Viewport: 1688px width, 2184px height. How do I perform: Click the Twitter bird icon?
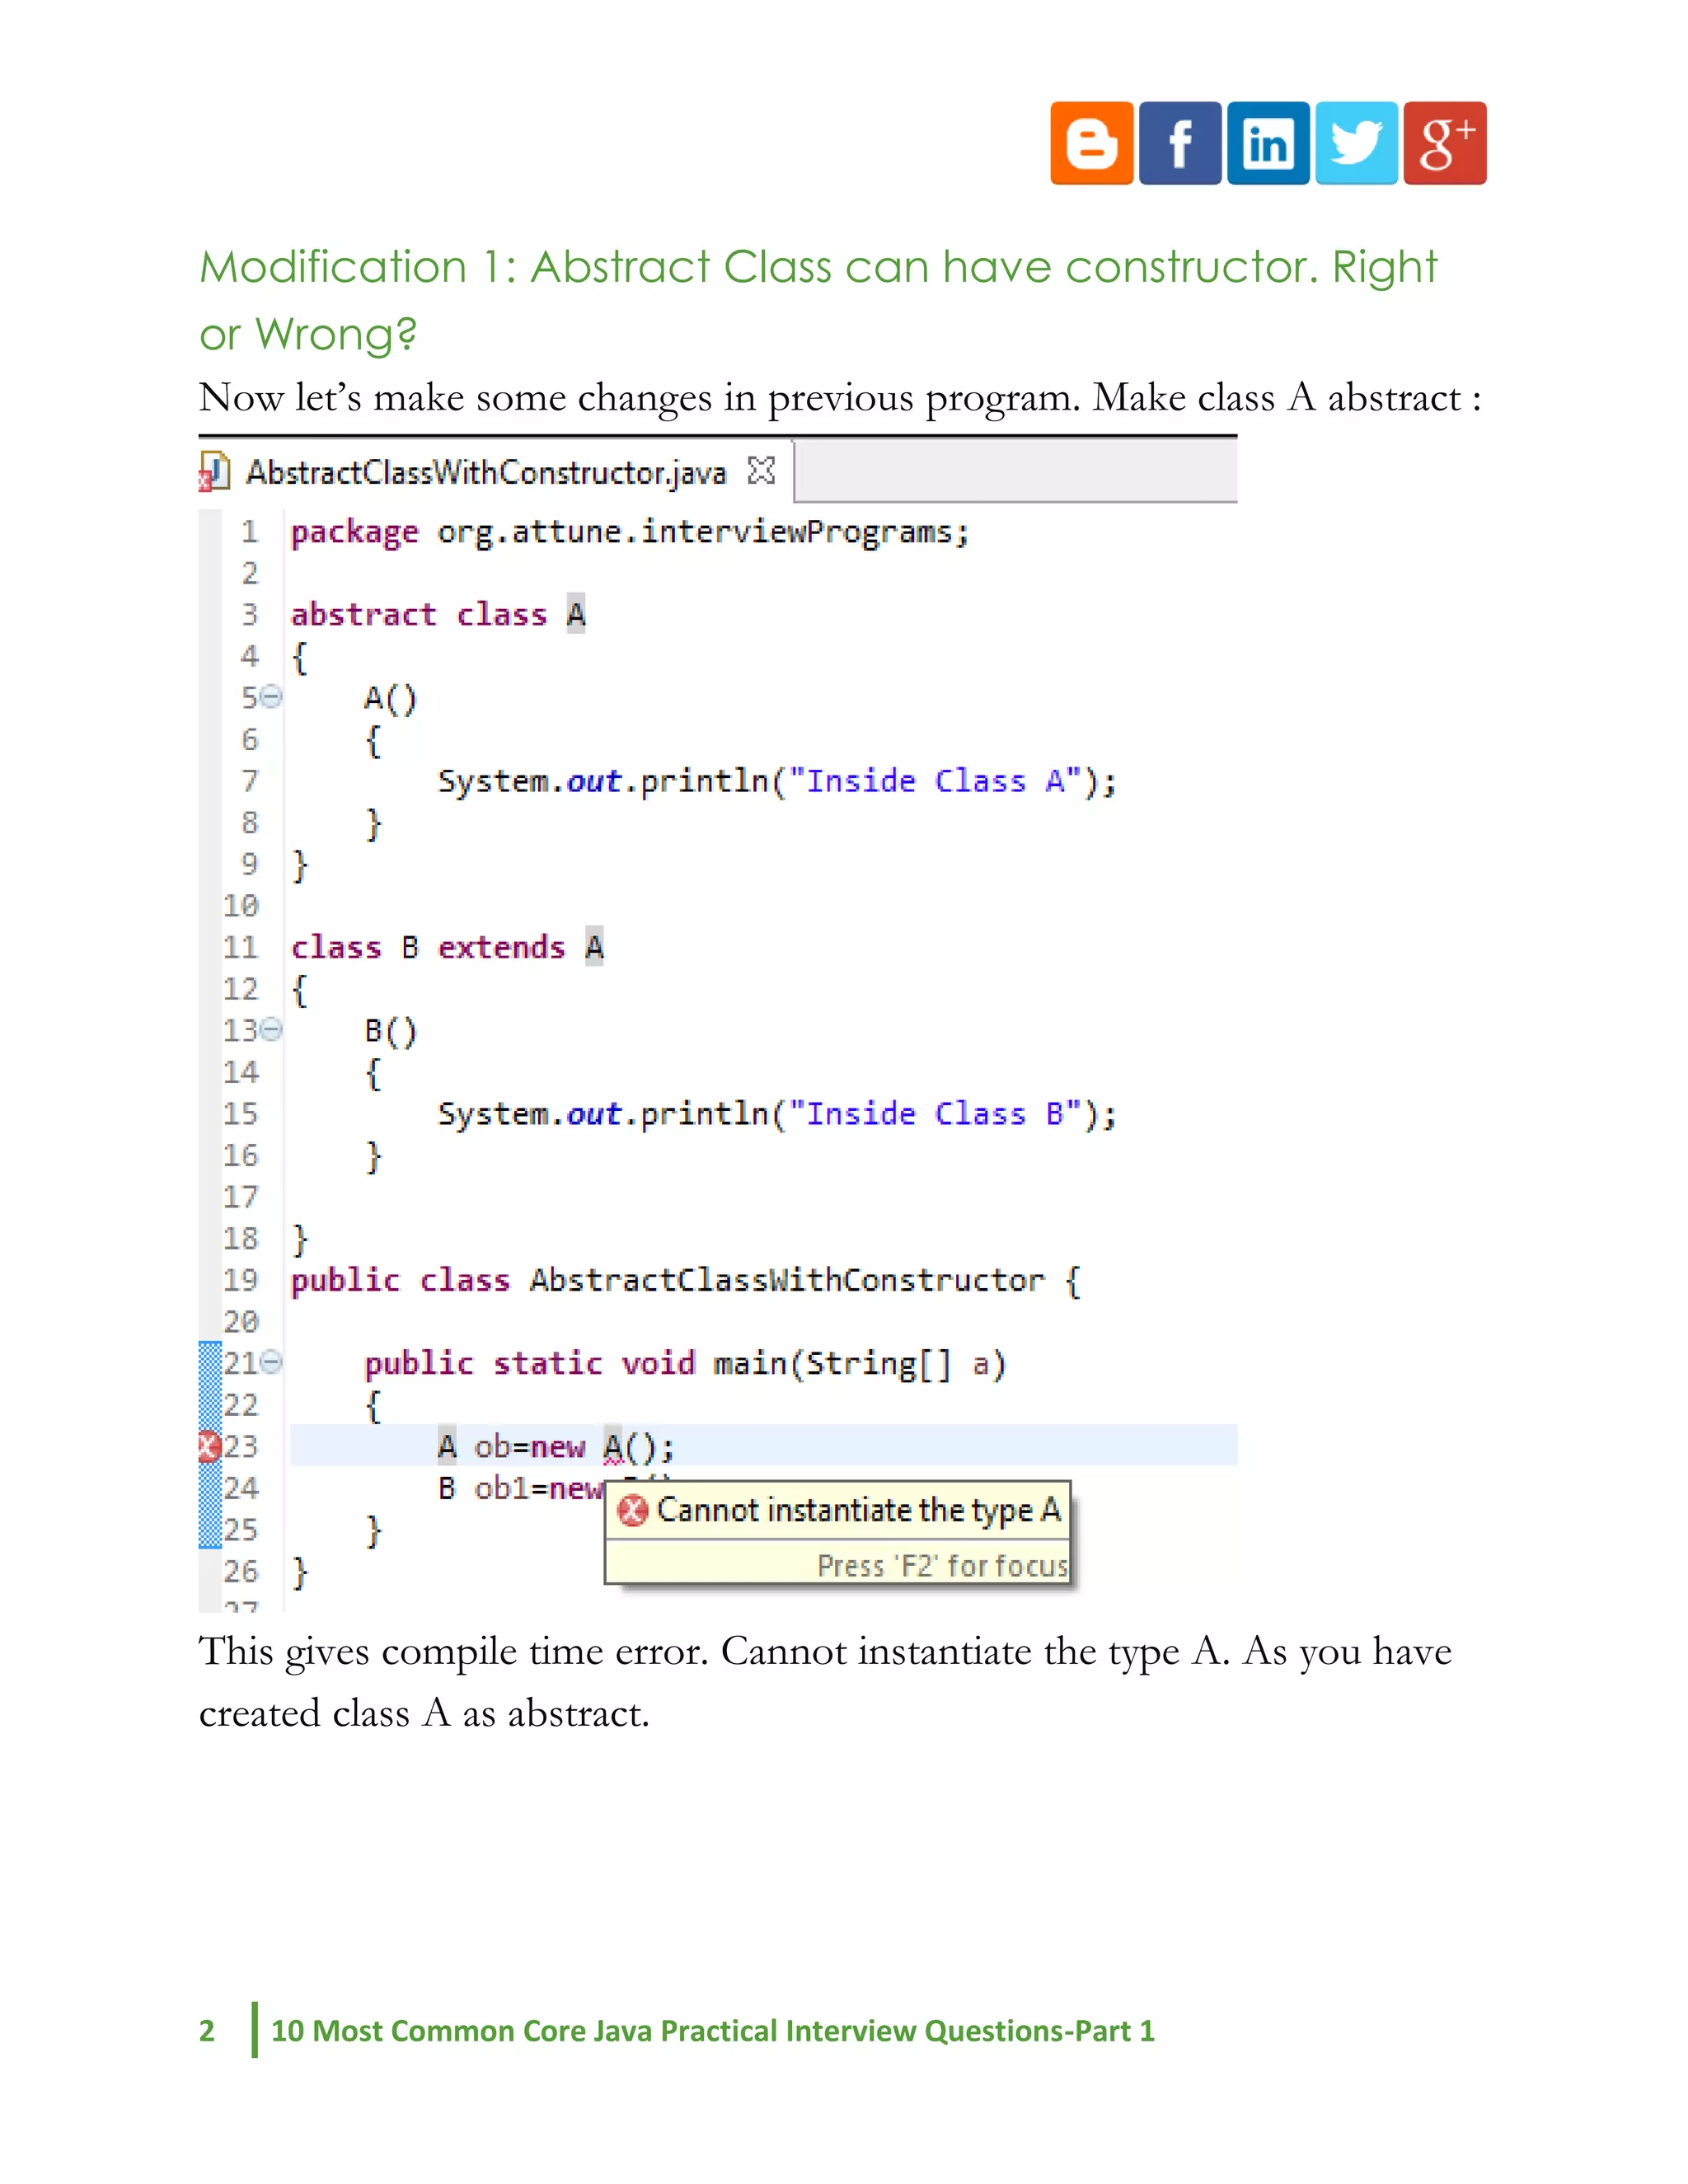pyautogui.click(x=1356, y=143)
